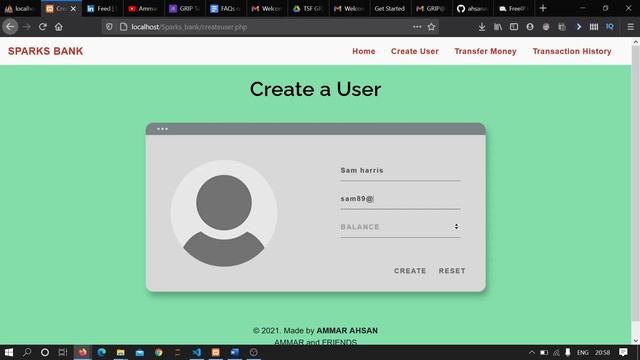Bookmark this page with the star icon
Screen dimensions: 640x360
tap(431, 27)
